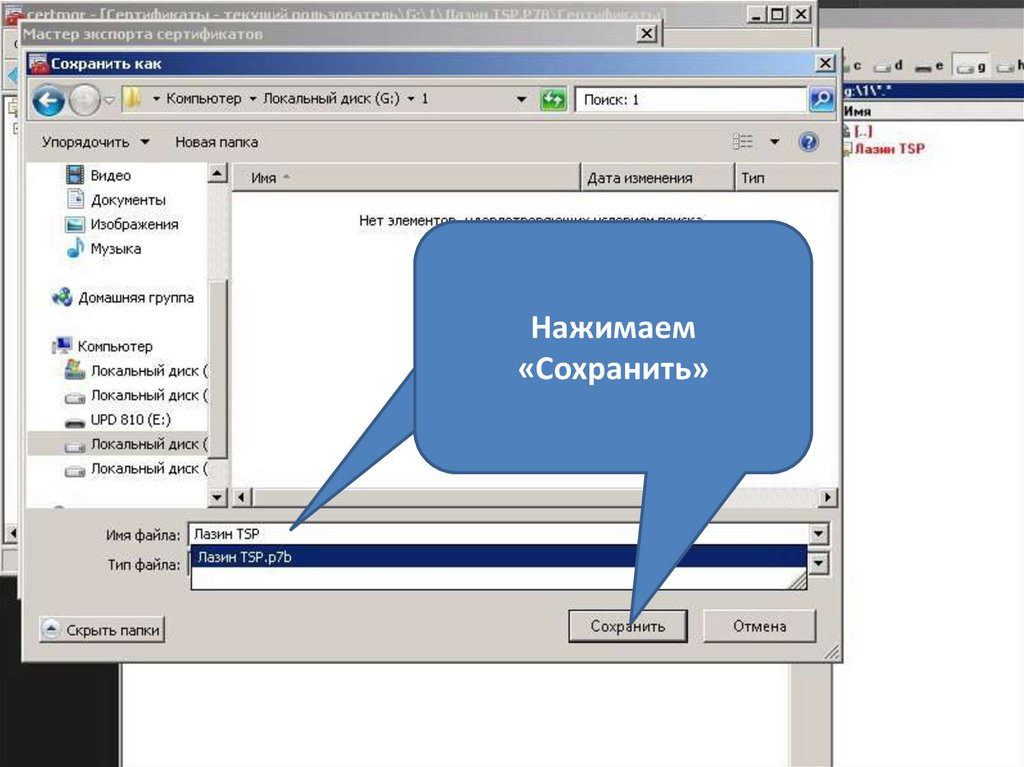Open the Имя файла dropdown arrow
The width and height of the screenshot is (1024, 767).
[819, 534]
